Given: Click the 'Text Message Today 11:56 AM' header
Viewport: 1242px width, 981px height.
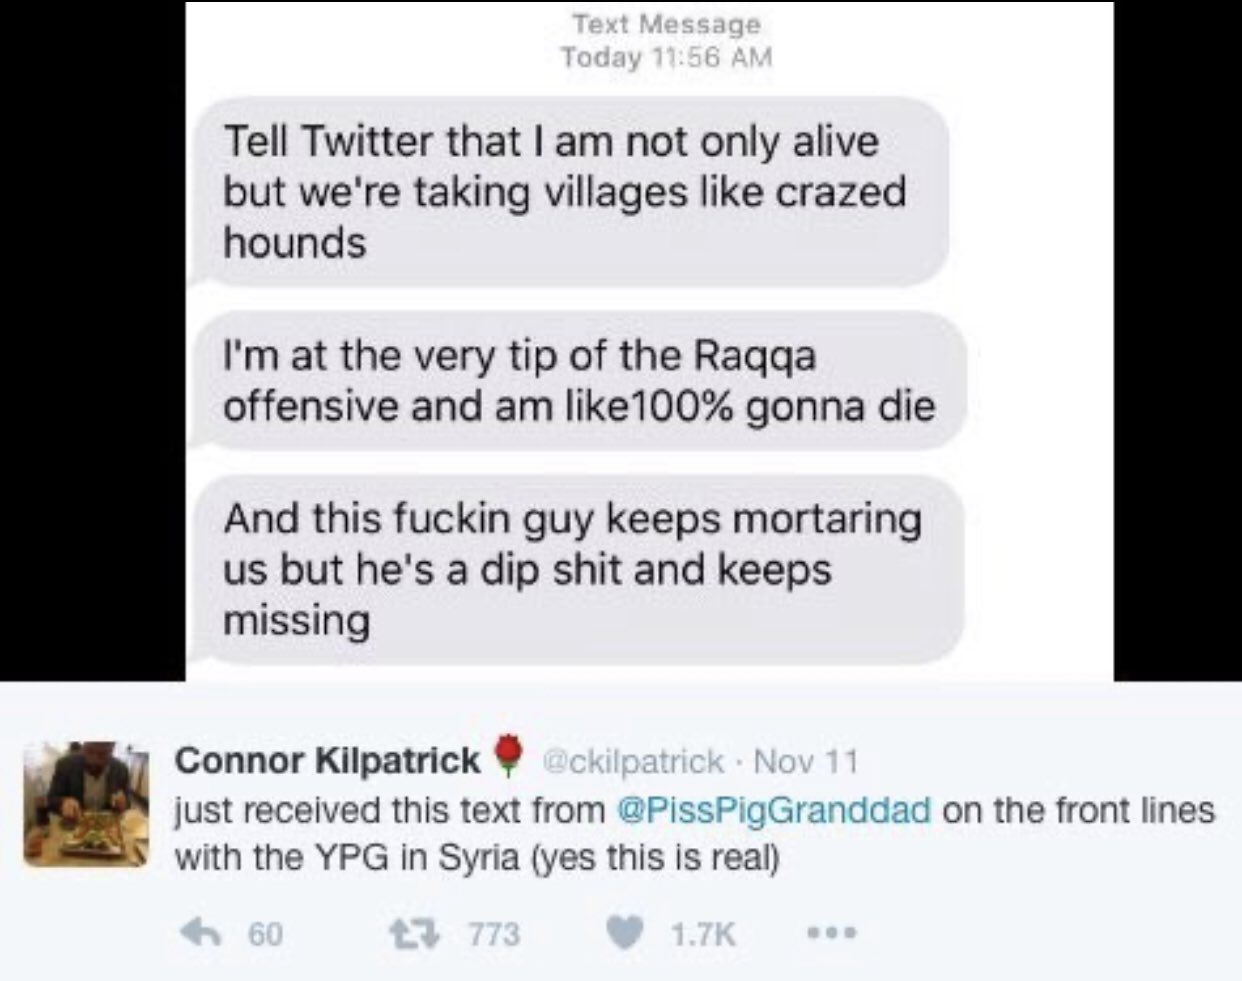Looking at the screenshot, I should coord(666,40).
